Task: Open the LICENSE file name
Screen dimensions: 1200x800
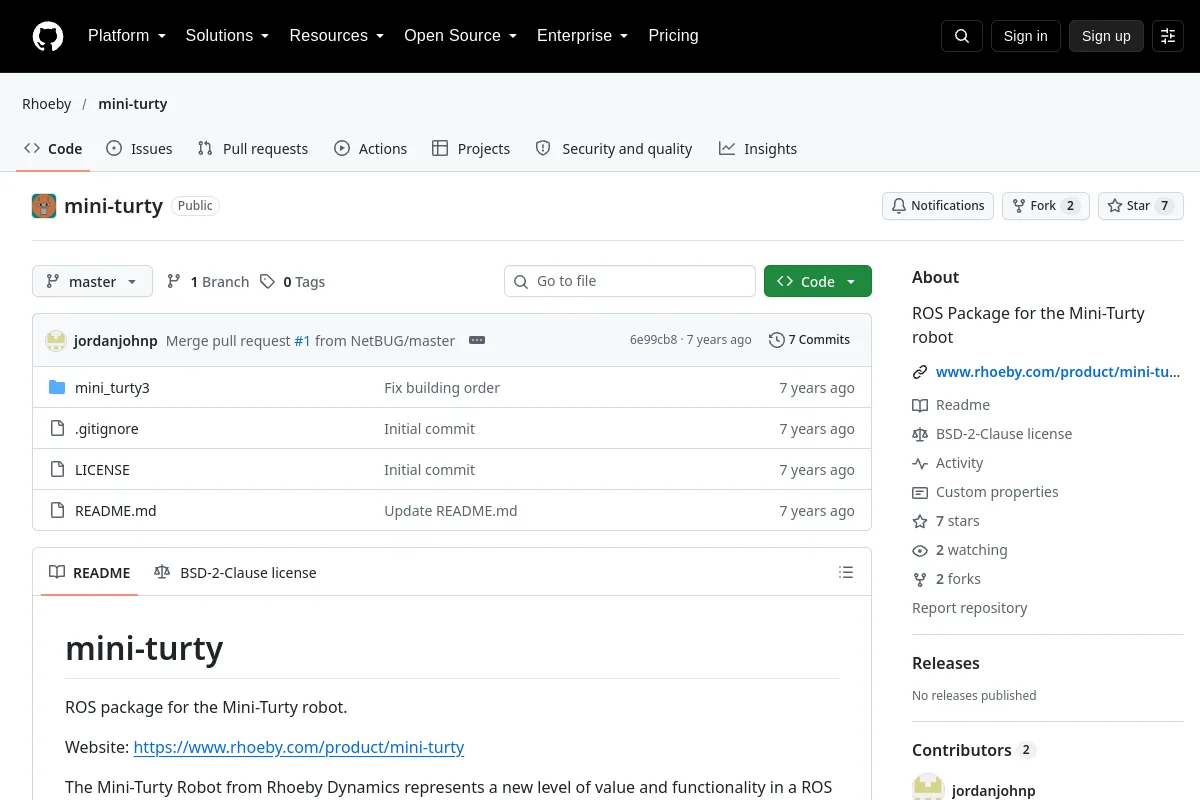Action: click(102, 470)
